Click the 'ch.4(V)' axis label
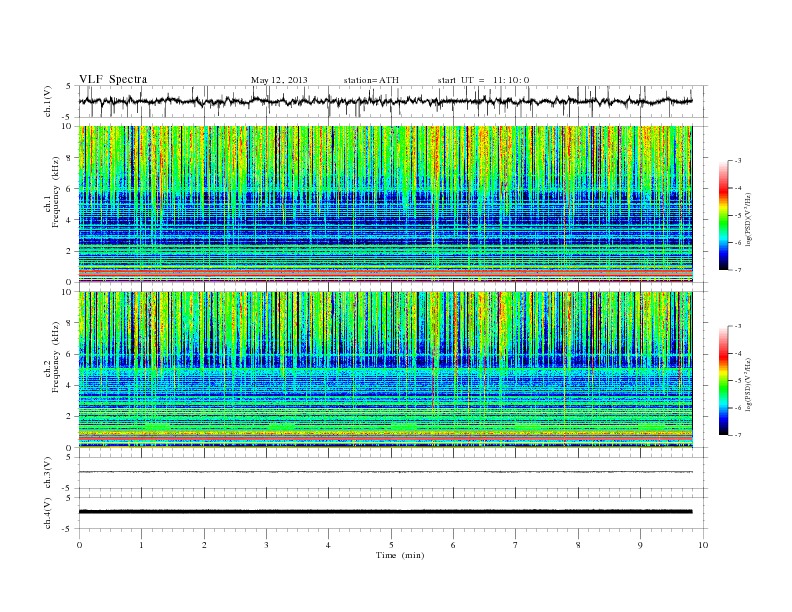792x612 pixels. [x=48, y=513]
